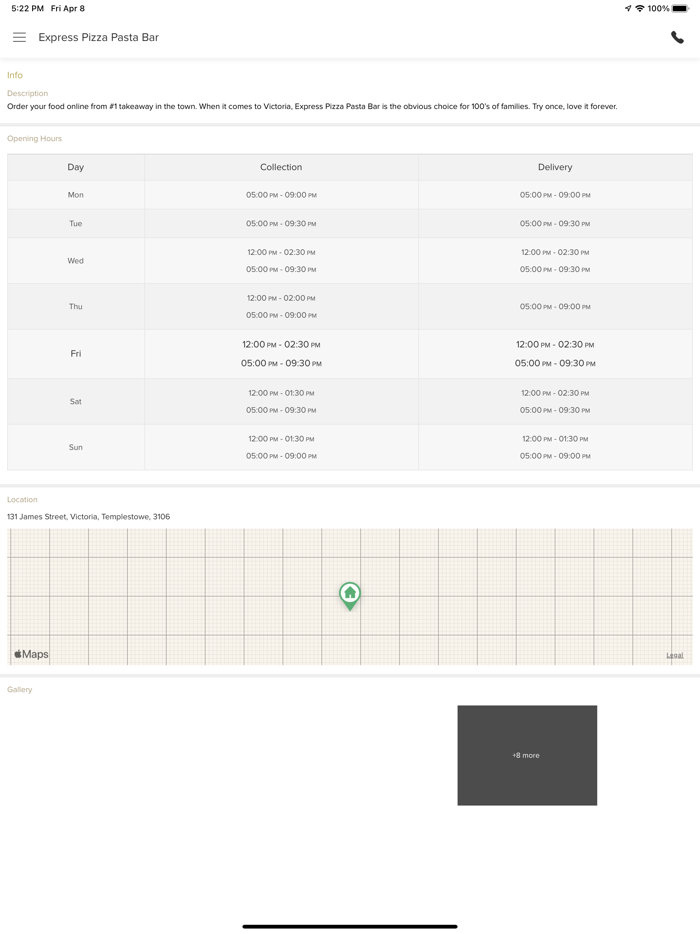Open the '+8 more' gallery thumbnail
This screenshot has width=700, height=934.
(527, 755)
